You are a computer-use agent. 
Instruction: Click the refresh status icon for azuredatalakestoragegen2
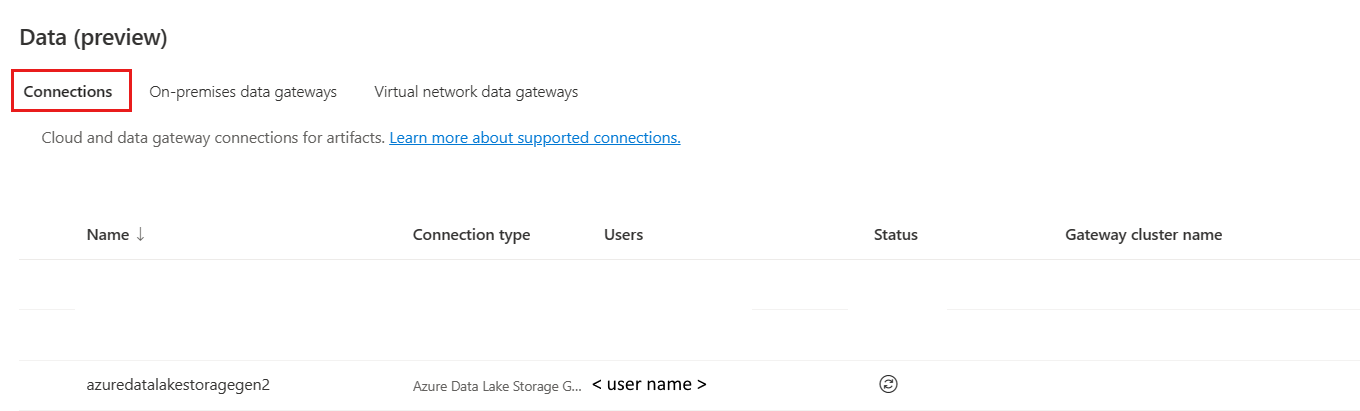[x=887, y=384]
